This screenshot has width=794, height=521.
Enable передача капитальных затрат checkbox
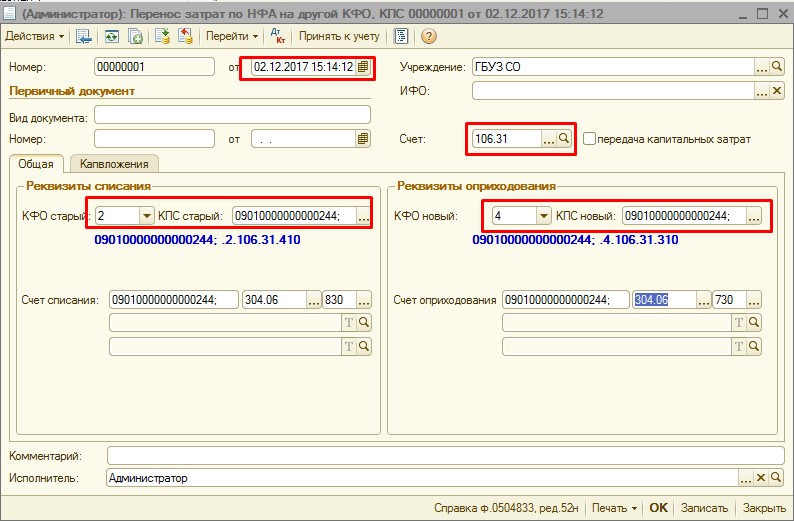tap(589, 139)
